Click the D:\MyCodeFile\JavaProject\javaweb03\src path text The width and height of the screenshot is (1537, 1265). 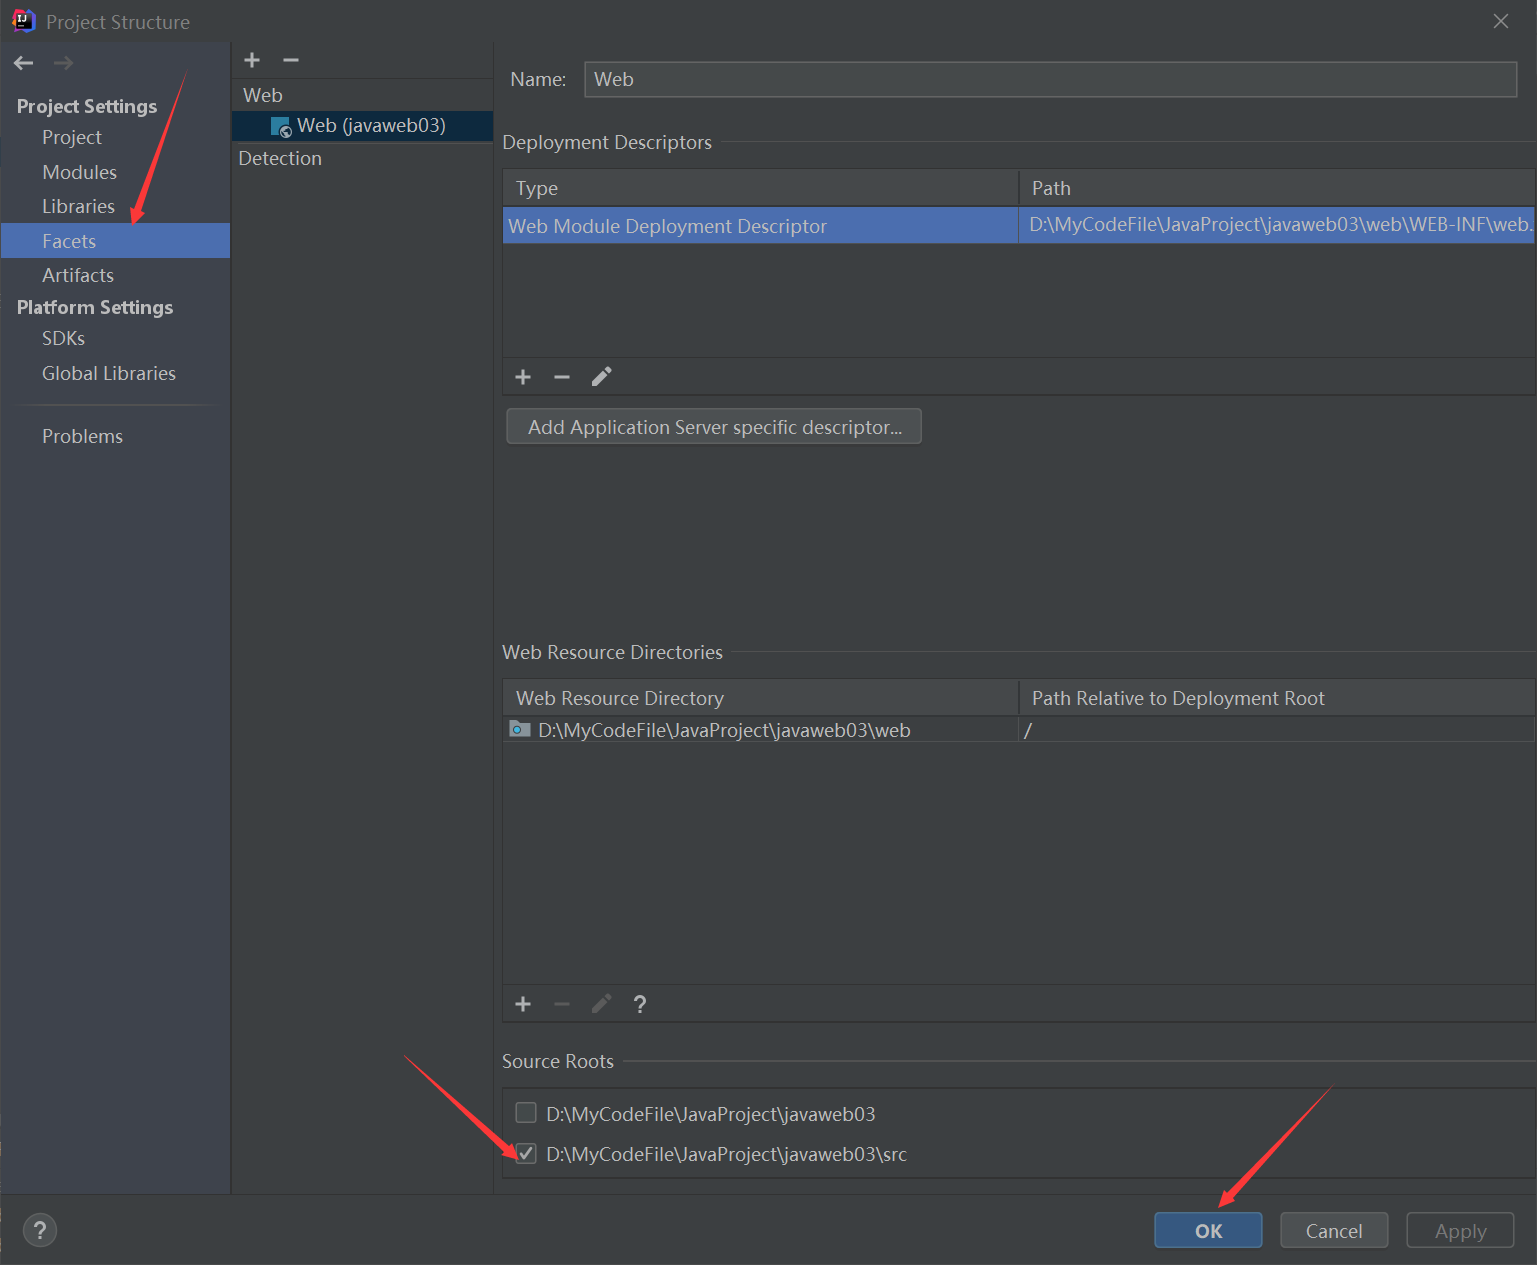[727, 1154]
